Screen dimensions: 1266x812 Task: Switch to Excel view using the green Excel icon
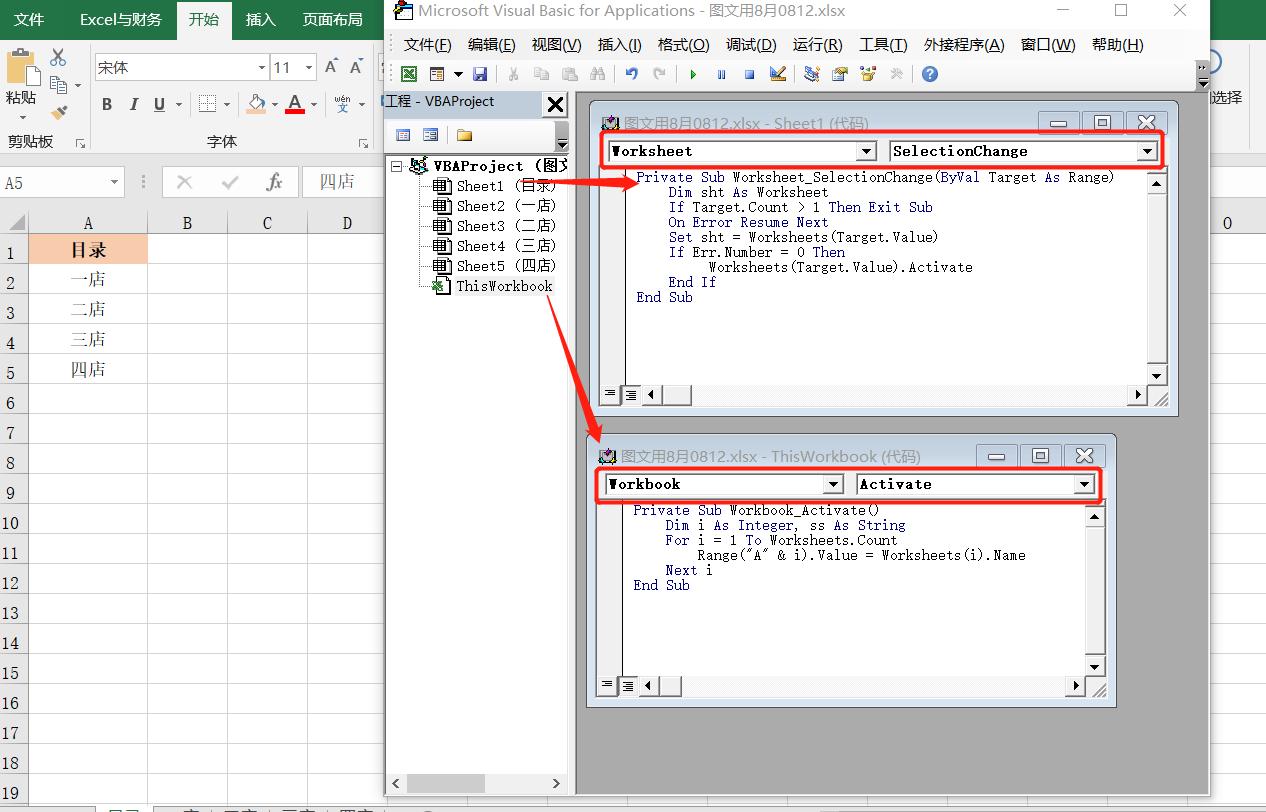point(409,74)
